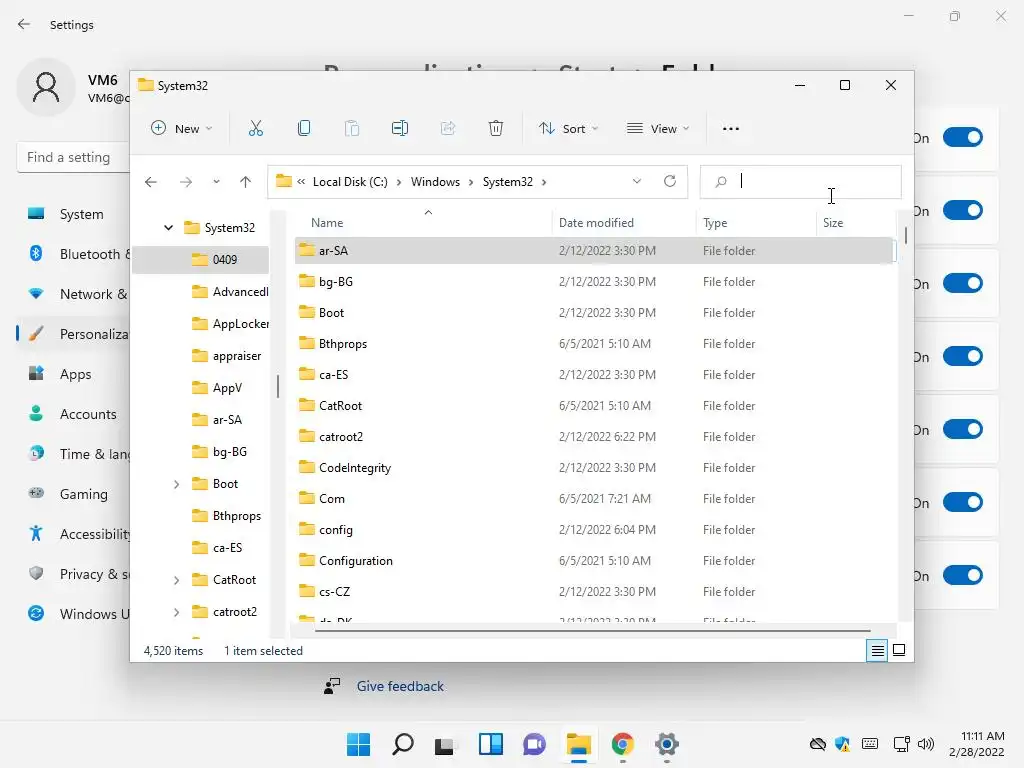Screen dimensions: 1024x768
Task: Collapse System32 tree node
Action: click(x=168, y=227)
